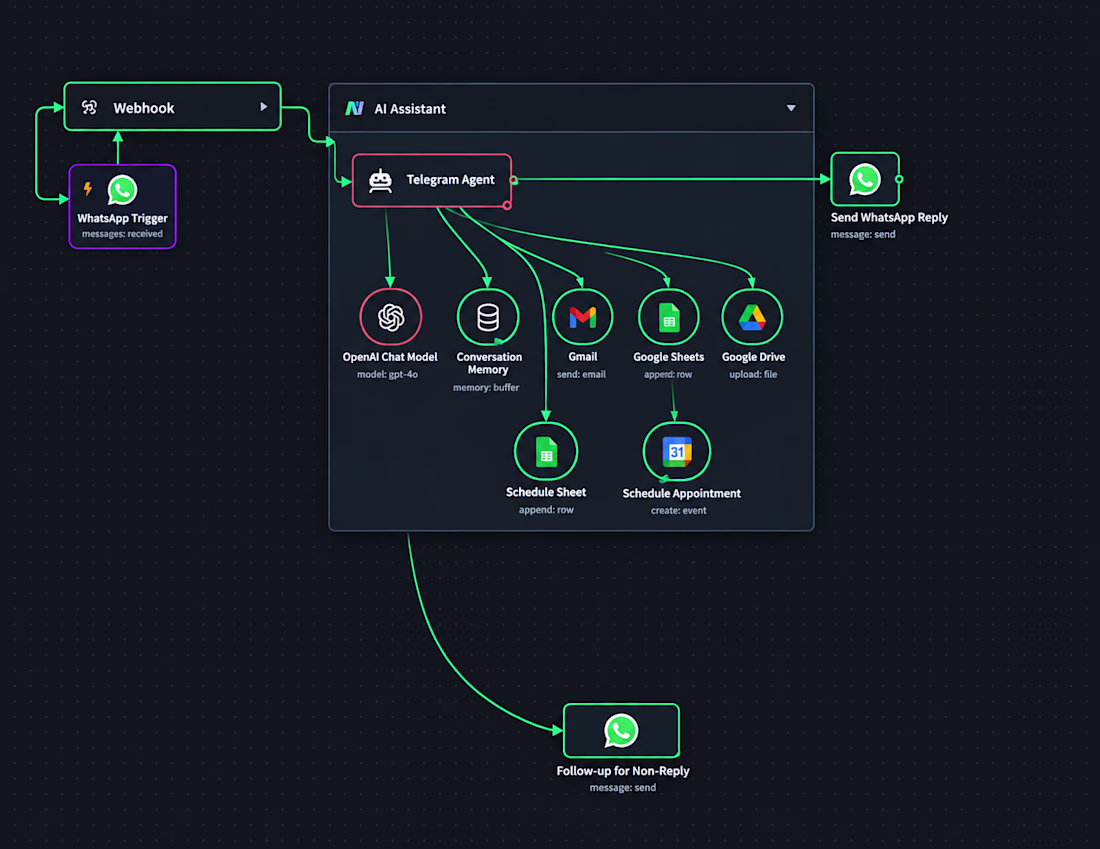Image resolution: width=1100 pixels, height=849 pixels.
Task: Click the AI Assistant title text
Action: pos(410,109)
